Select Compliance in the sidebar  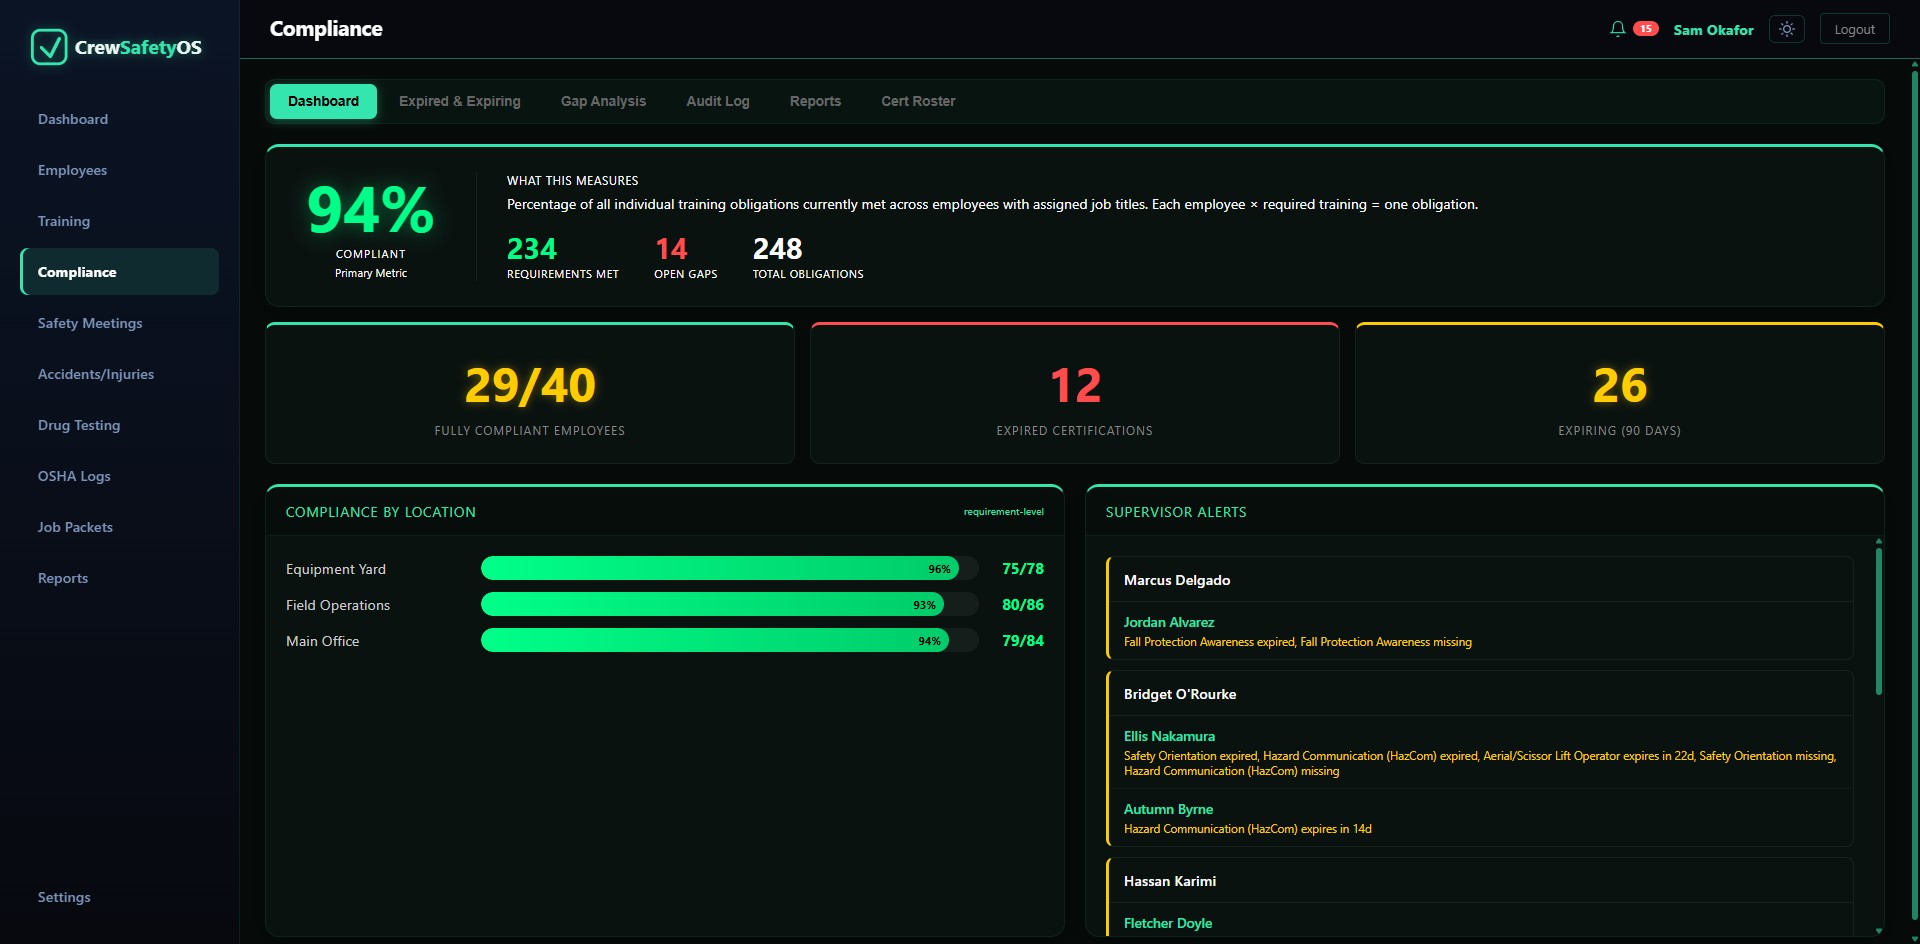pos(119,272)
